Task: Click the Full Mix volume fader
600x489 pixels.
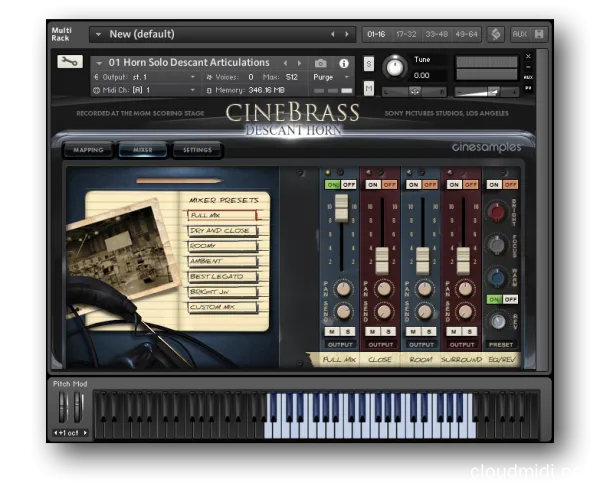Action: click(341, 208)
